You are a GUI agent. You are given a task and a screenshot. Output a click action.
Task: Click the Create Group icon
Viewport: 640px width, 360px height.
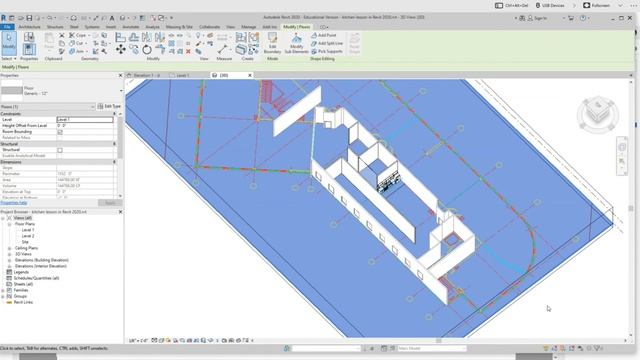tap(254, 38)
